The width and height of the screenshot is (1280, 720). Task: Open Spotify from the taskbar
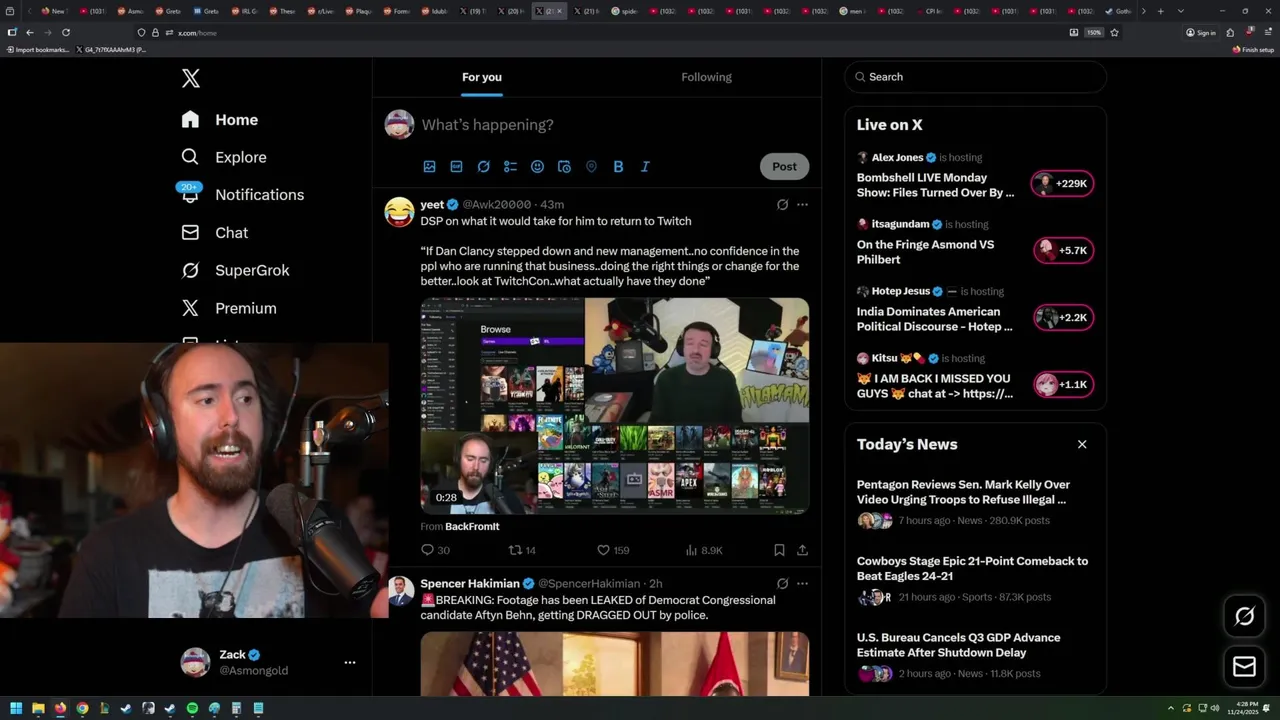(192, 708)
